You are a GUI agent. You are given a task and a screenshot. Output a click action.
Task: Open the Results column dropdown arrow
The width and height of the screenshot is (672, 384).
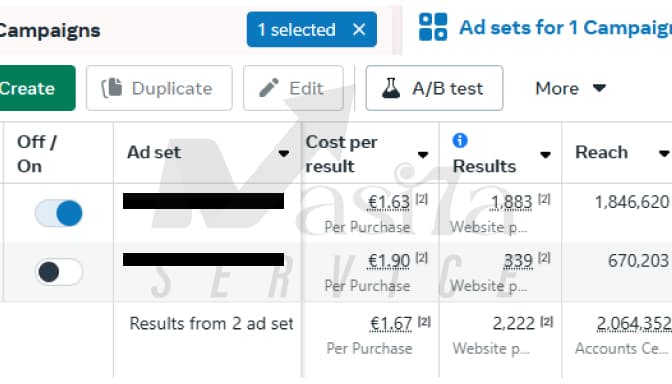coord(545,155)
